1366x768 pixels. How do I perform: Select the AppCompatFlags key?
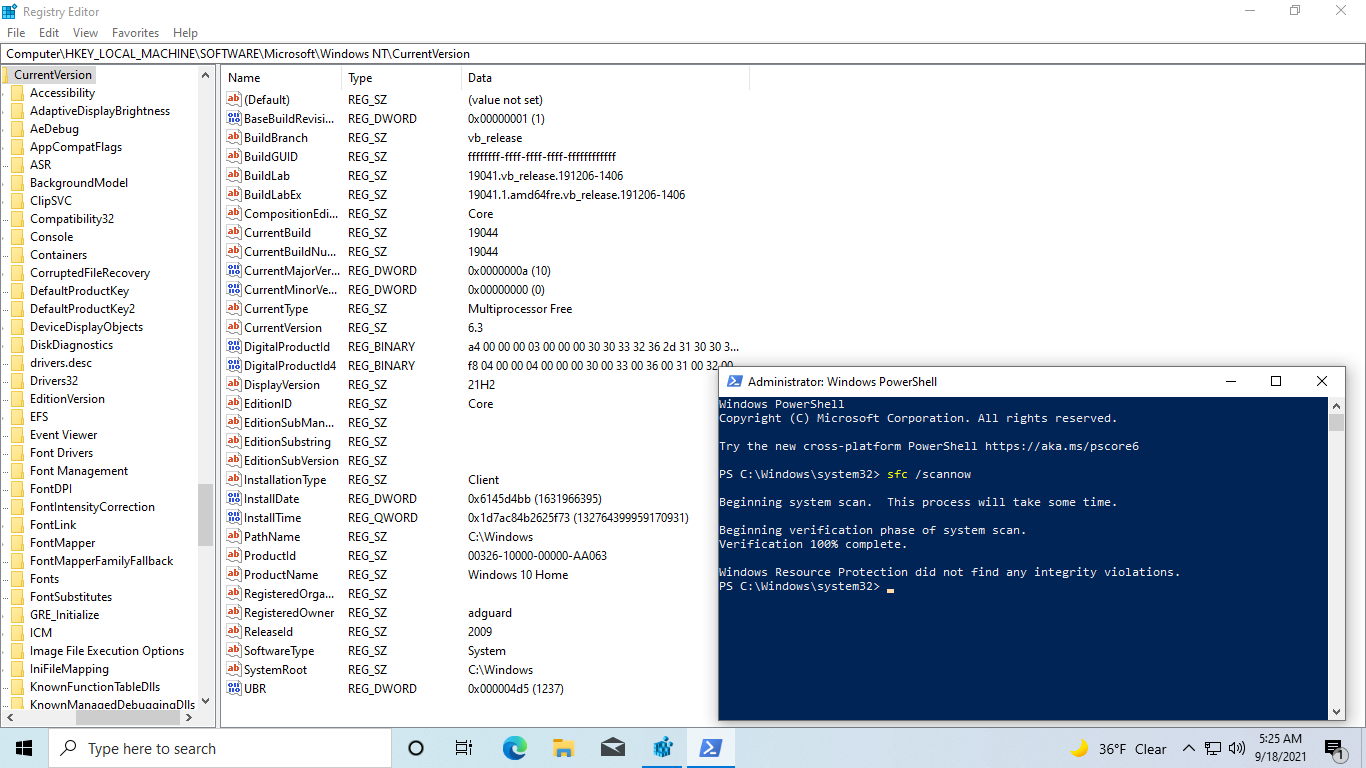[76, 147]
